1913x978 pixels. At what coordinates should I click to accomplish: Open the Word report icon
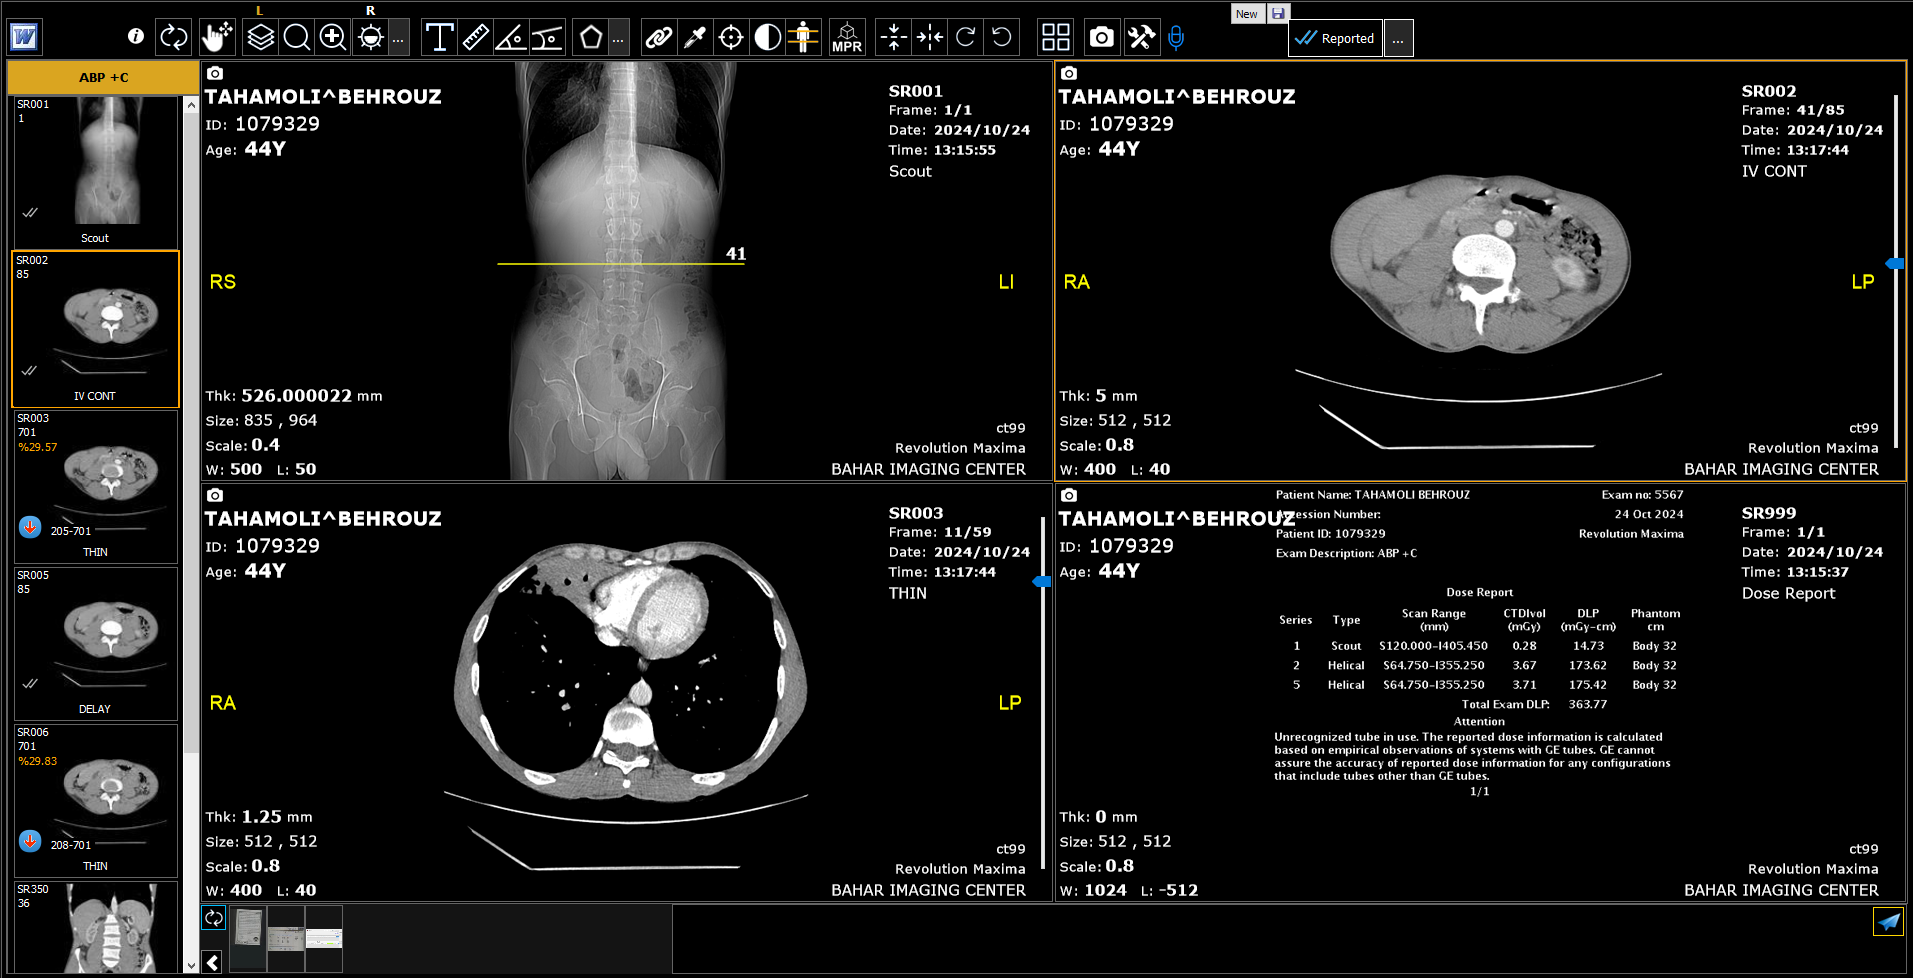[24, 38]
